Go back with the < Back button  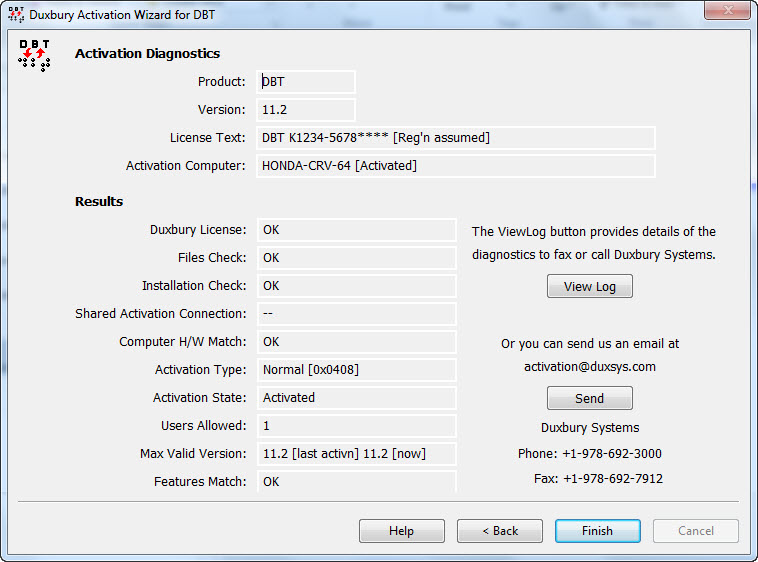500,531
